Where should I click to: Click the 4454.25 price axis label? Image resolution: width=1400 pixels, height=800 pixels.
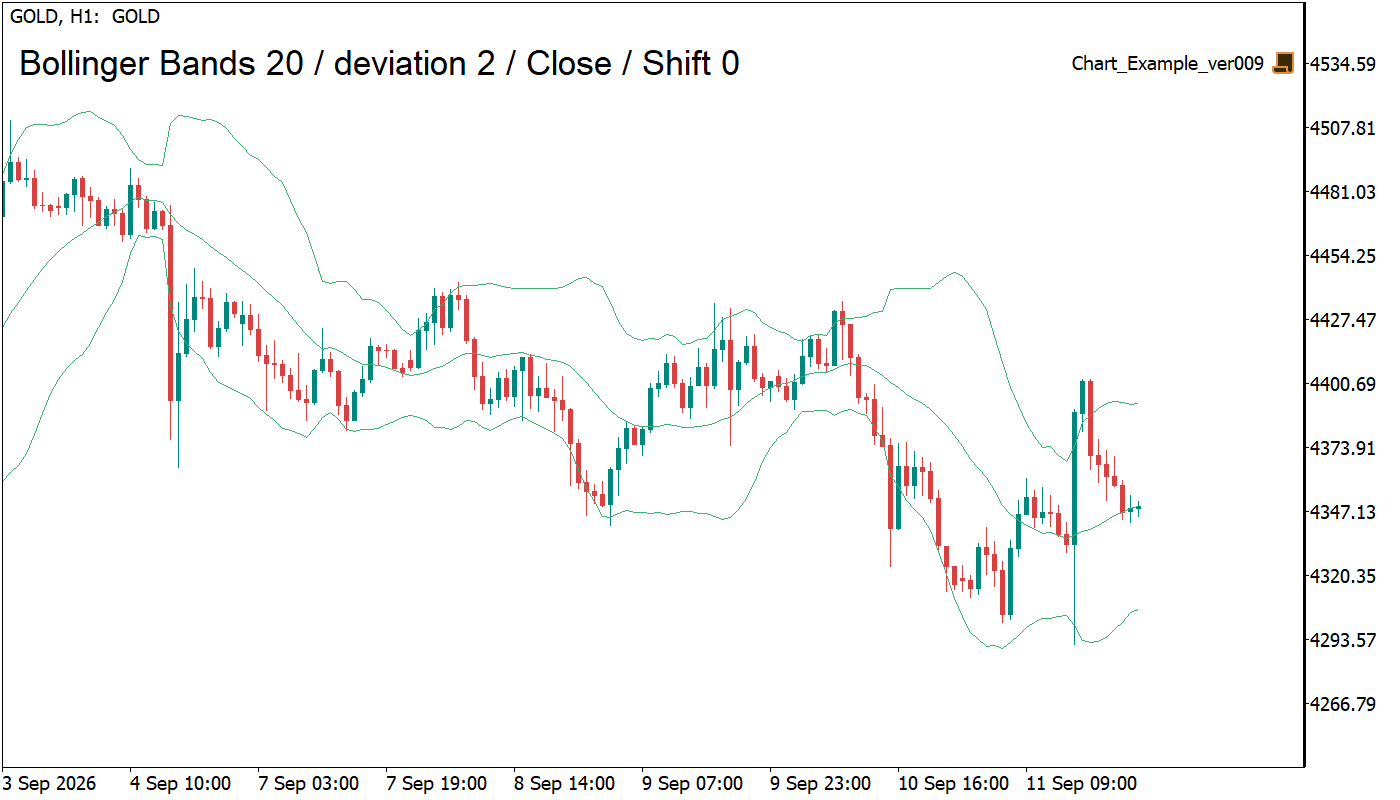pyautogui.click(x=1343, y=256)
